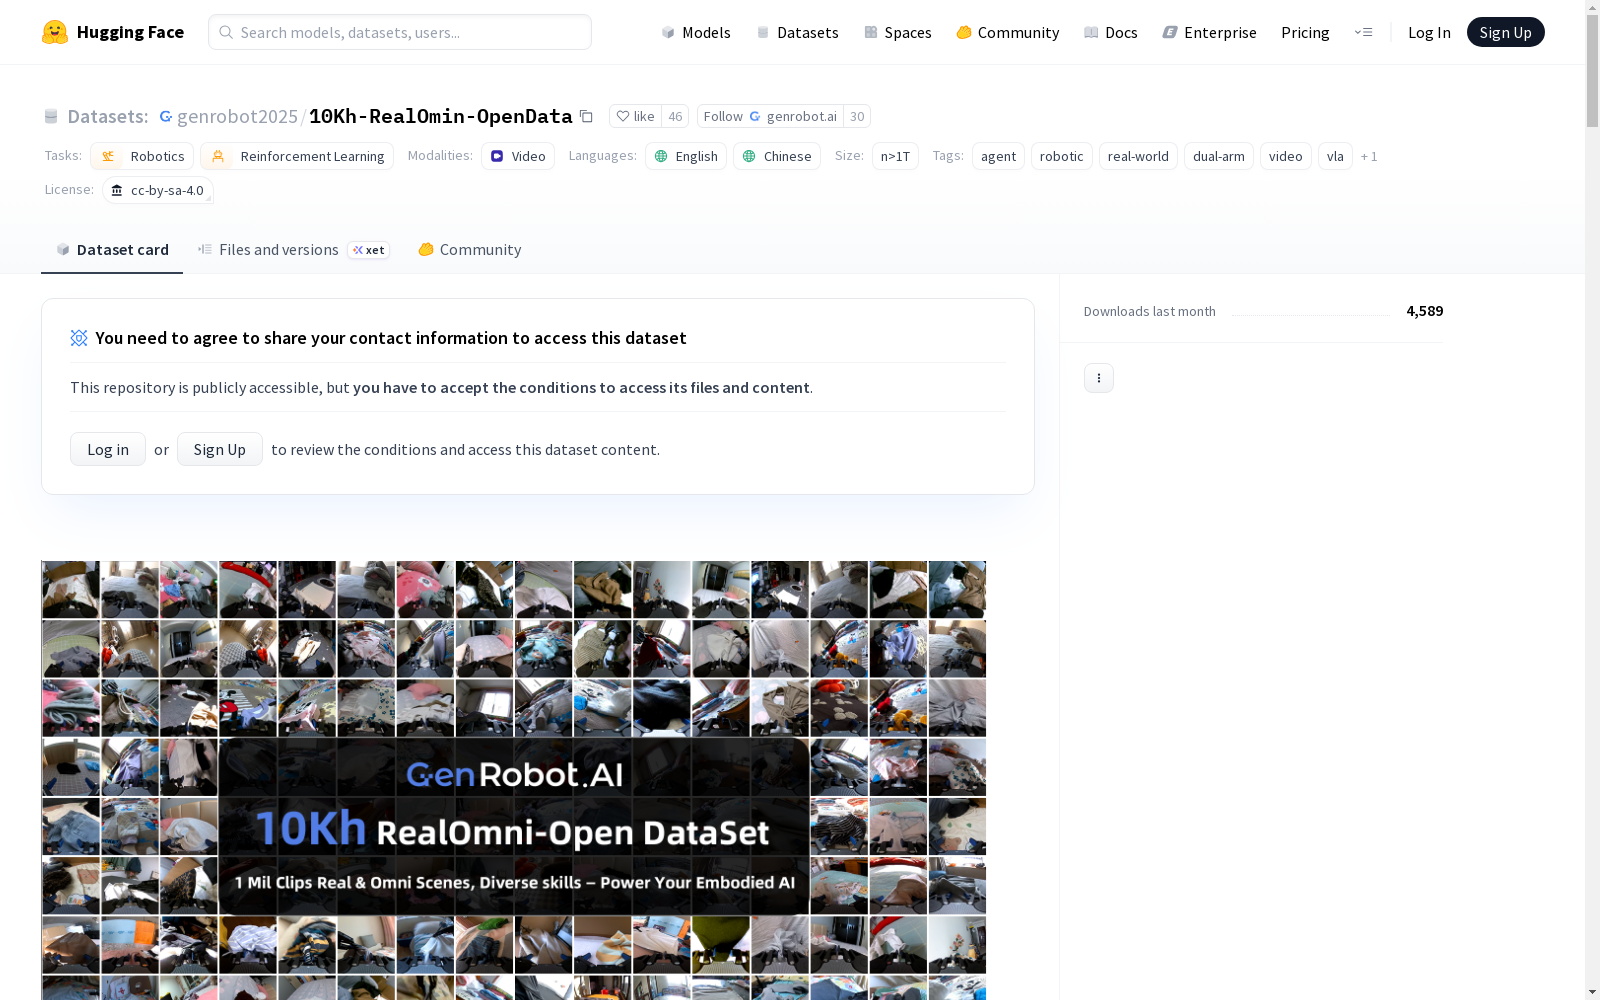Open the 10Kh-RealOmin-OpenData dataset title link
The height and width of the screenshot is (1000, 1600).
point(441,116)
